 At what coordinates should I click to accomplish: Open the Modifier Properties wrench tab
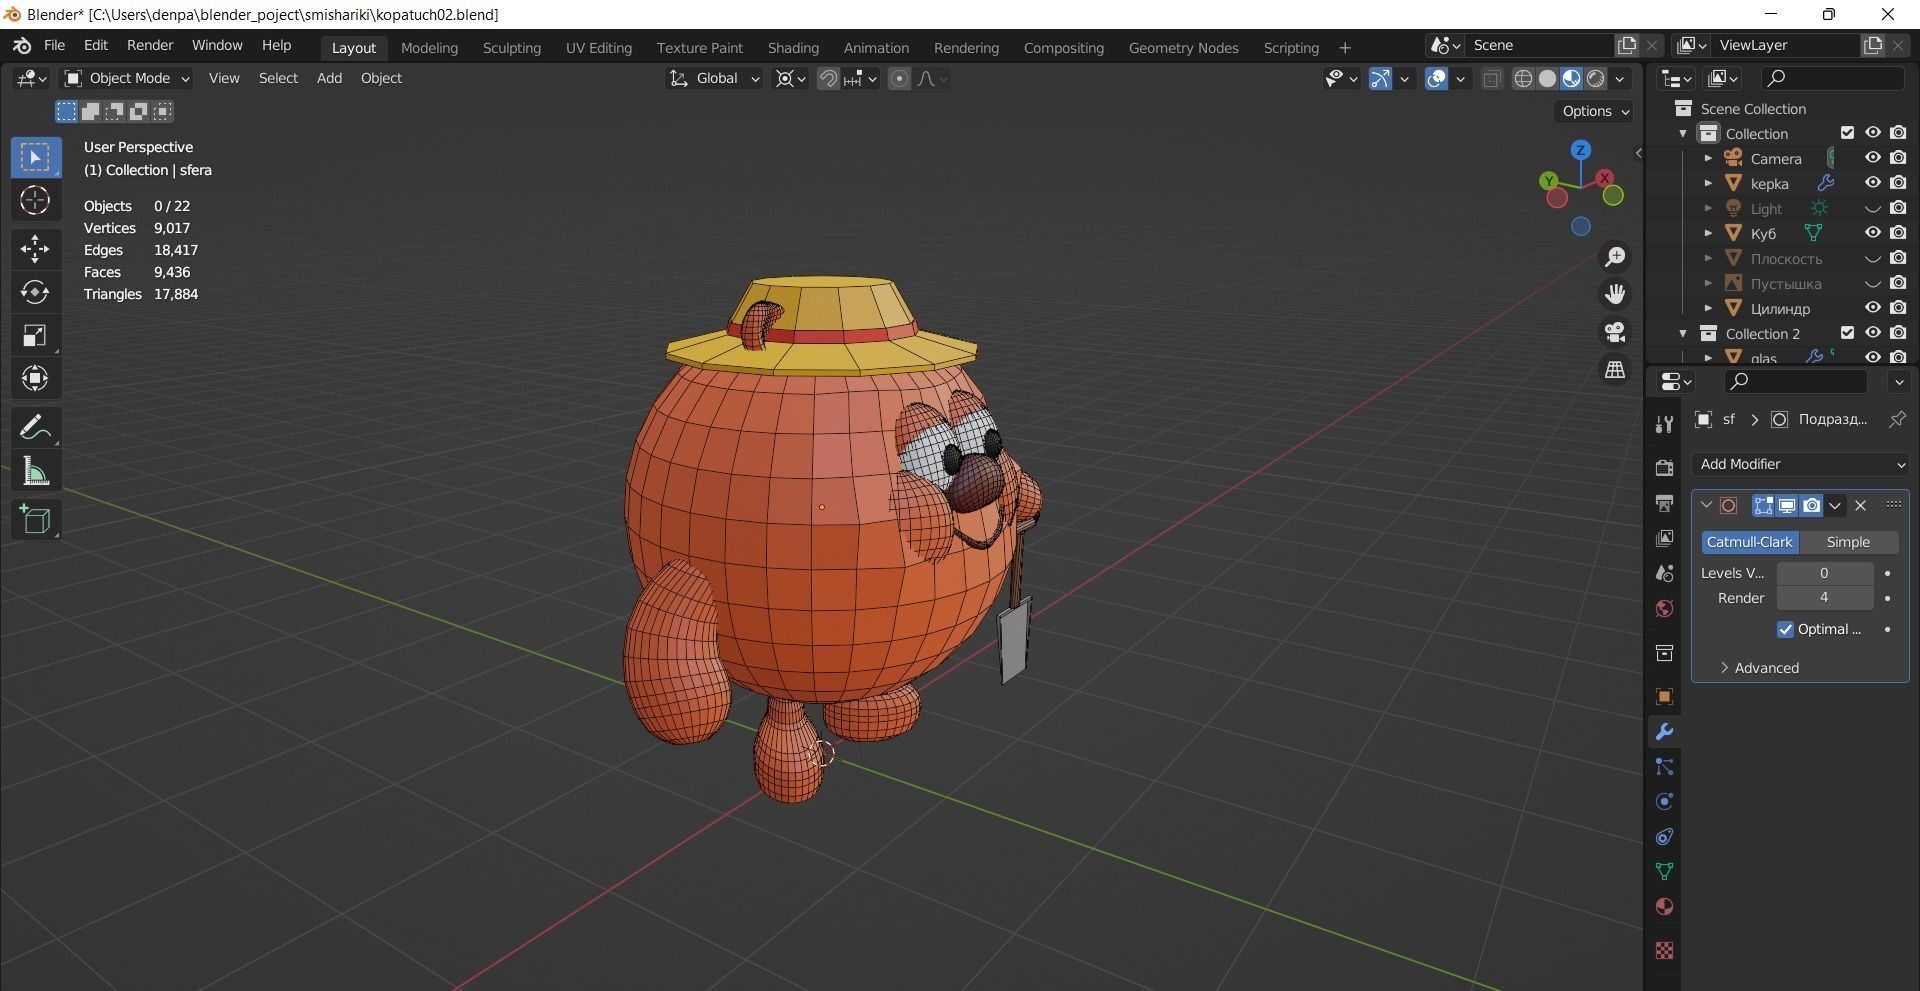(1663, 731)
